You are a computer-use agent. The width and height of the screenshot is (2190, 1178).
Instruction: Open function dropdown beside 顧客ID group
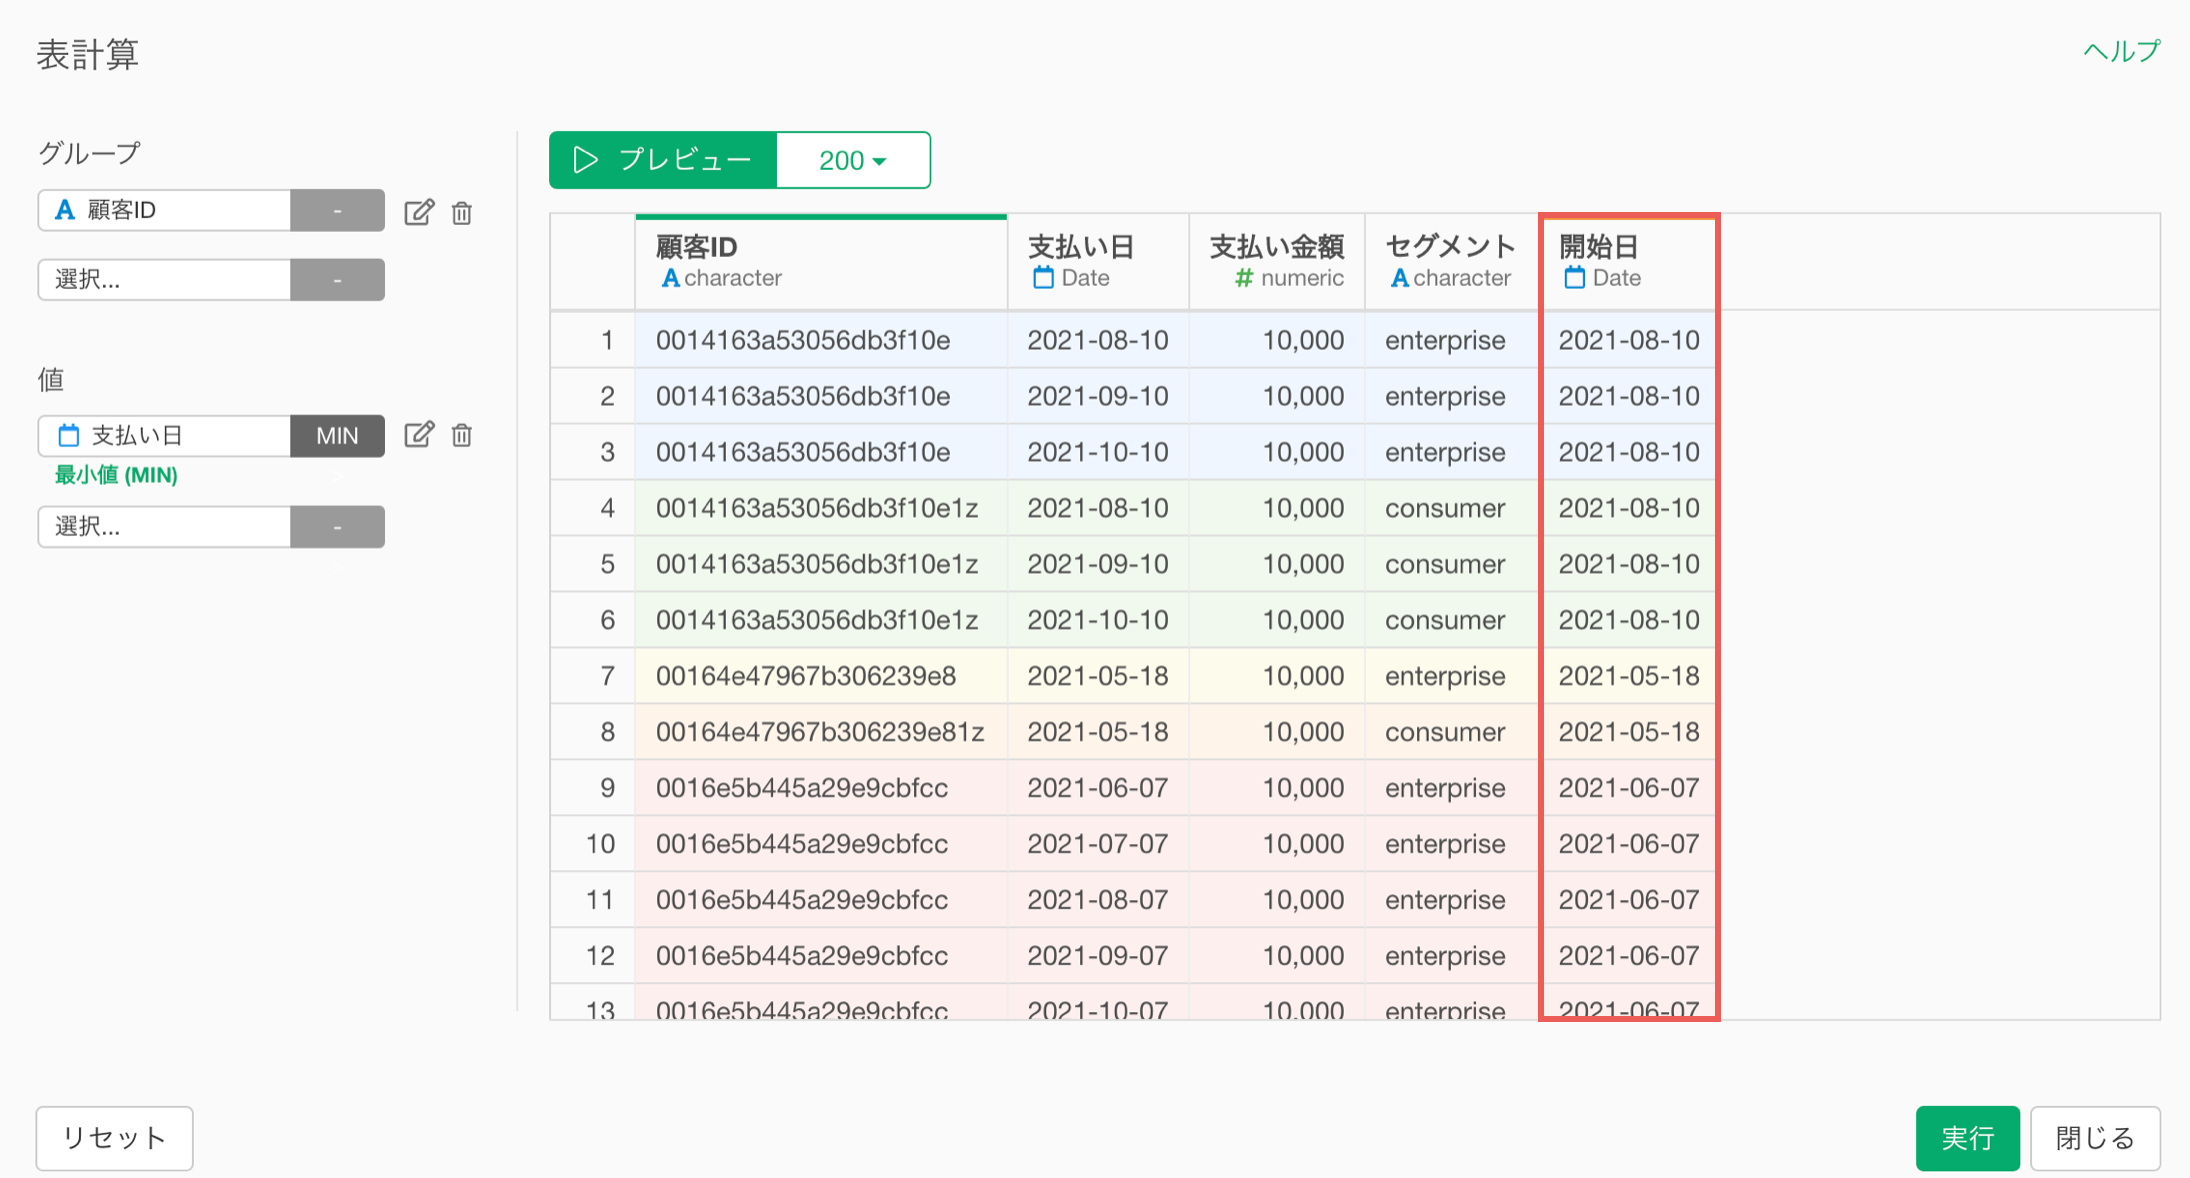337,211
